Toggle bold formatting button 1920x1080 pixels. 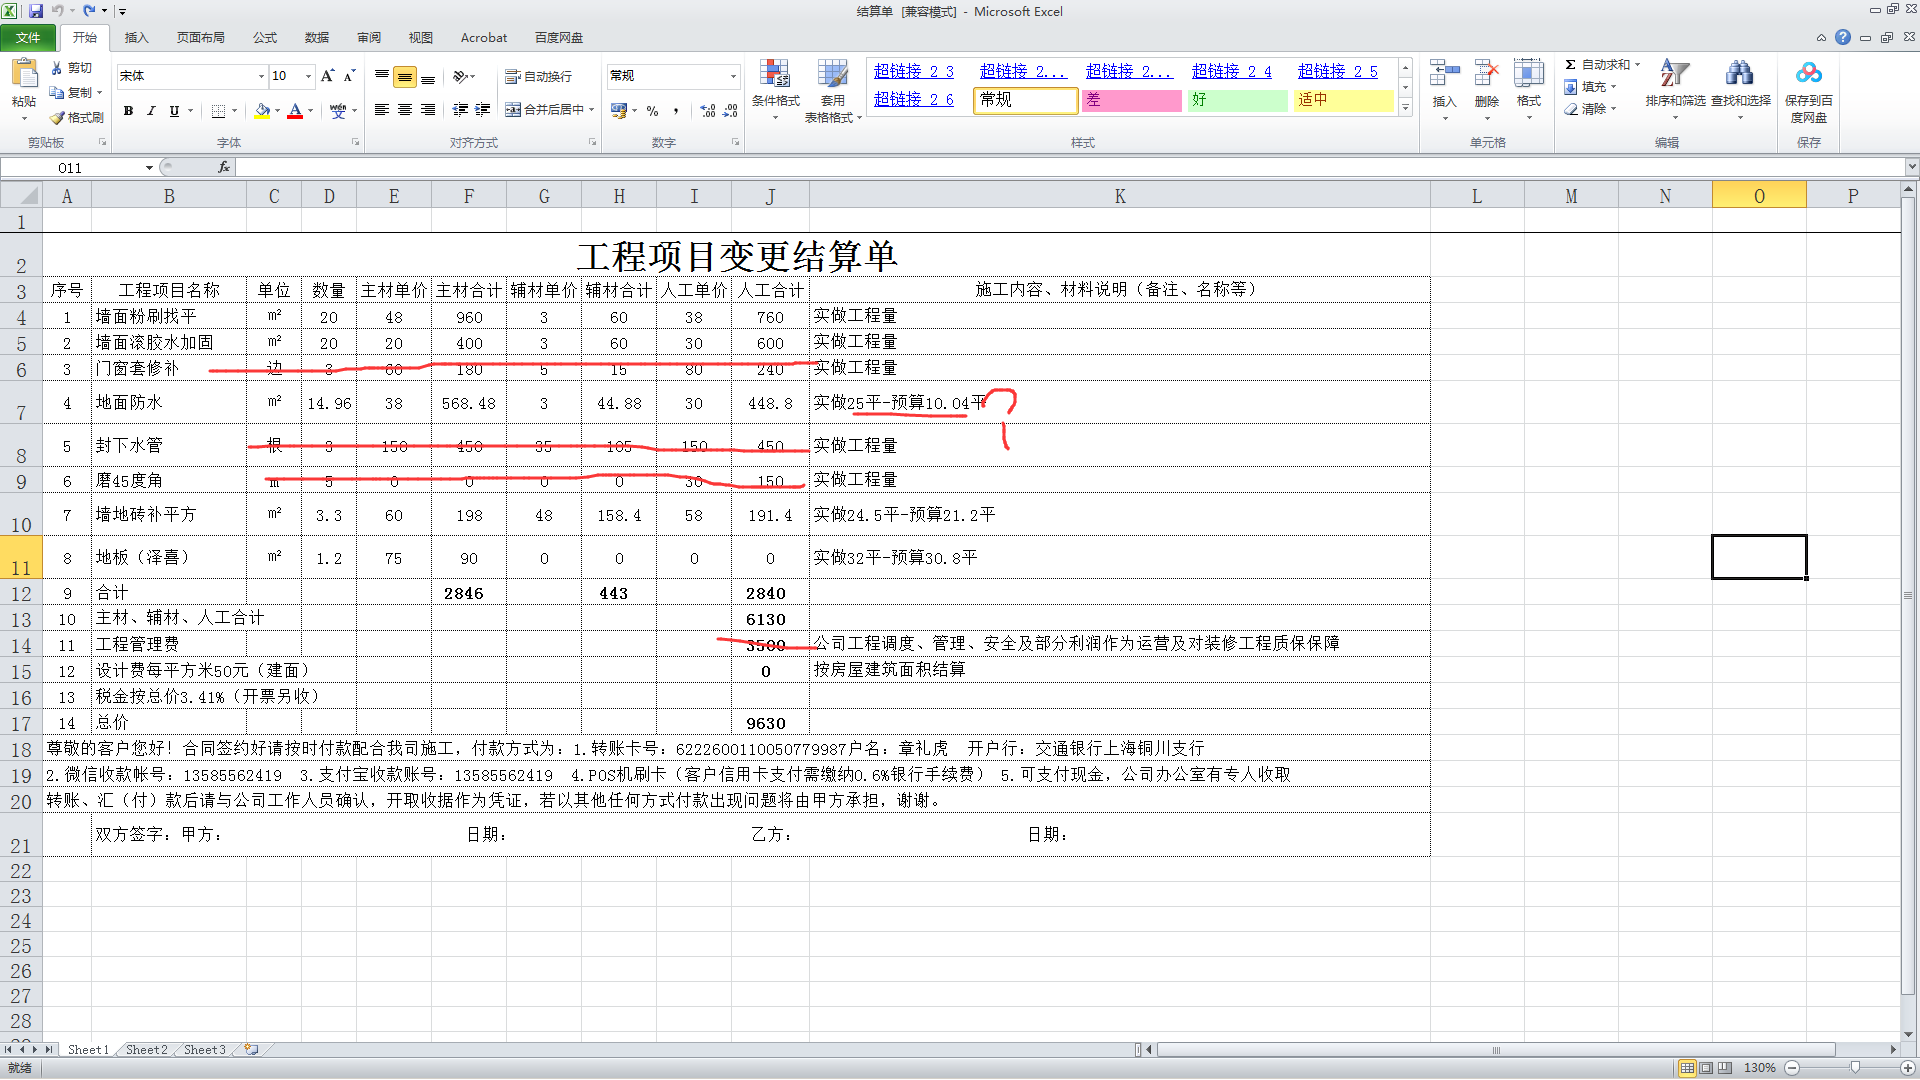click(x=128, y=111)
